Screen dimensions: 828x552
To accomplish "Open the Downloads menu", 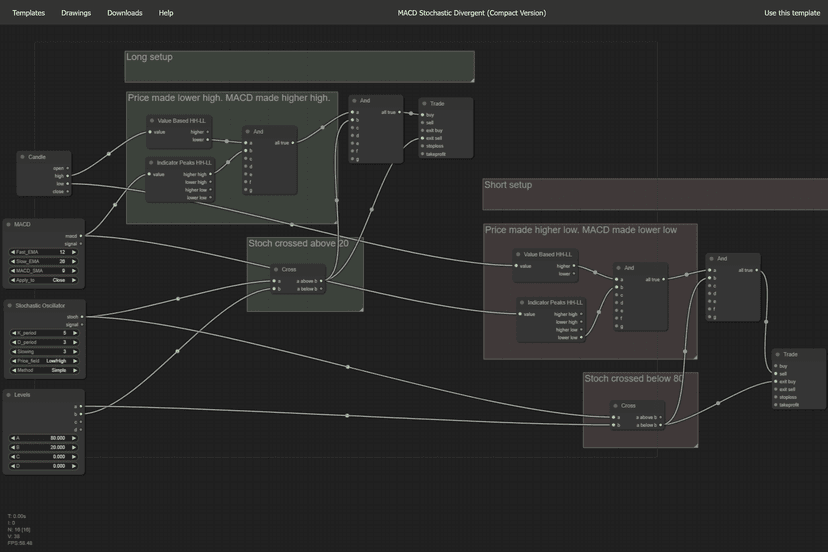I will (x=125, y=13).
